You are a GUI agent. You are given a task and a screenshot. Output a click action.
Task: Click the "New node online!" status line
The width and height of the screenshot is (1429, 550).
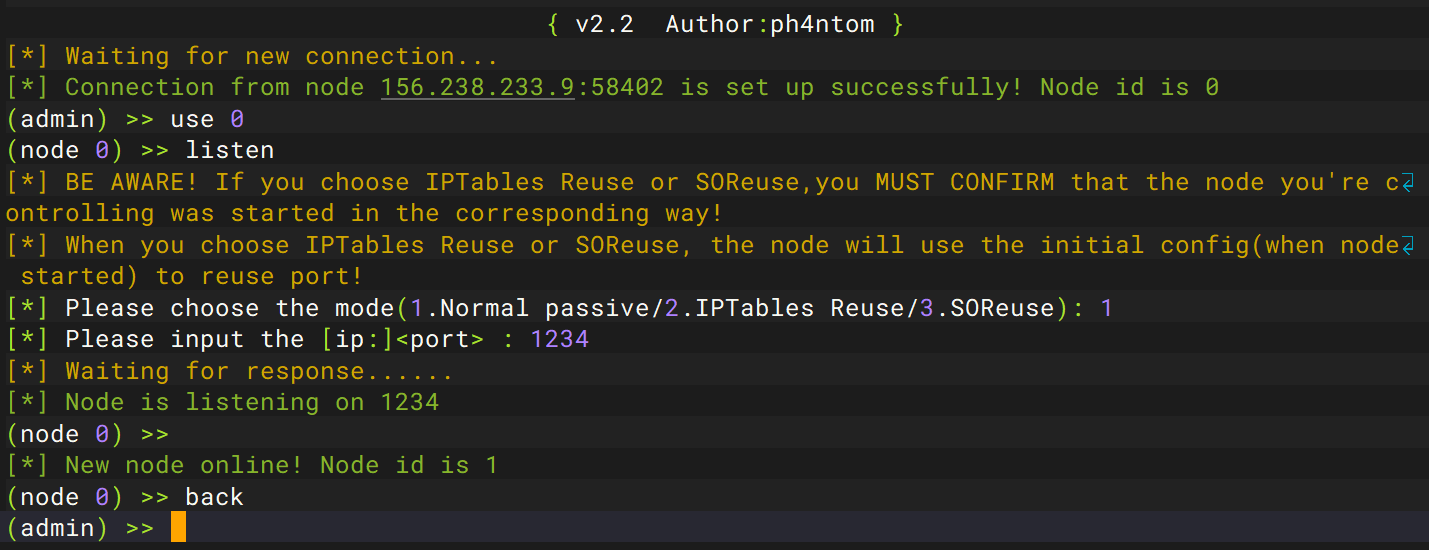pos(190,465)
